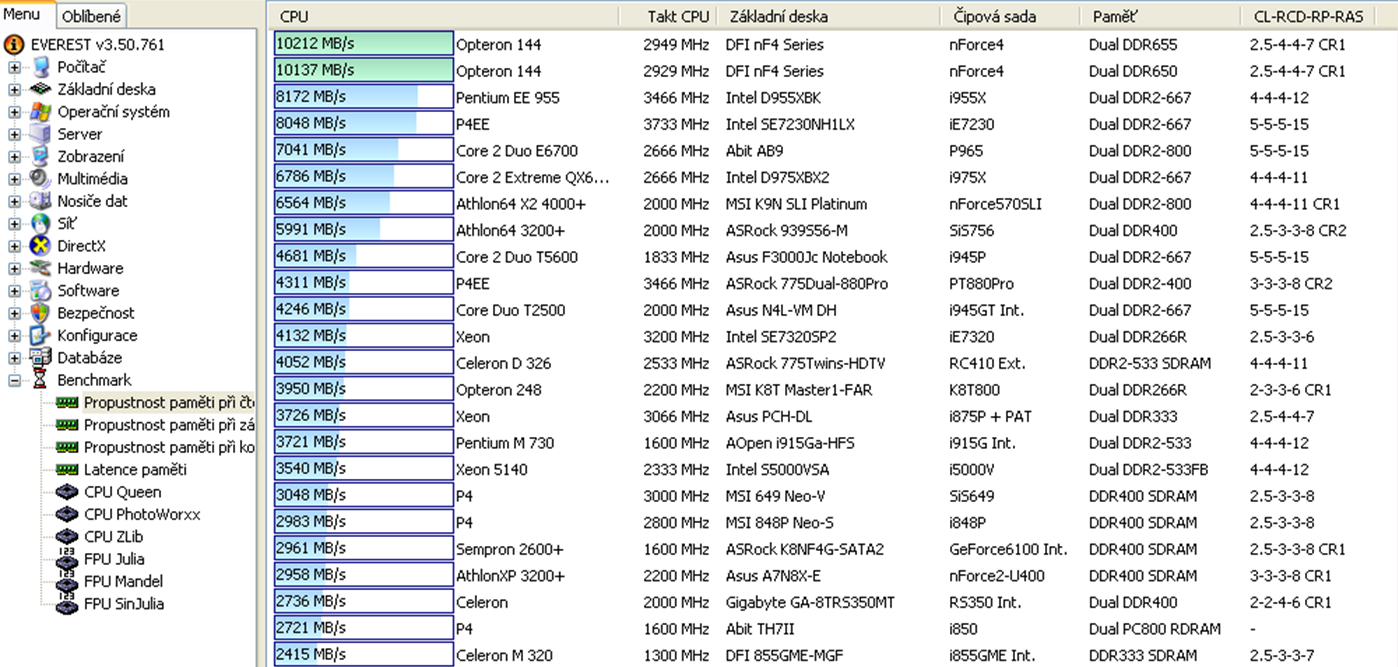The height and width of the screenshot is (667, 1398).
Task: Sort by the Čipová sada column header
Action: [1009, 16]
